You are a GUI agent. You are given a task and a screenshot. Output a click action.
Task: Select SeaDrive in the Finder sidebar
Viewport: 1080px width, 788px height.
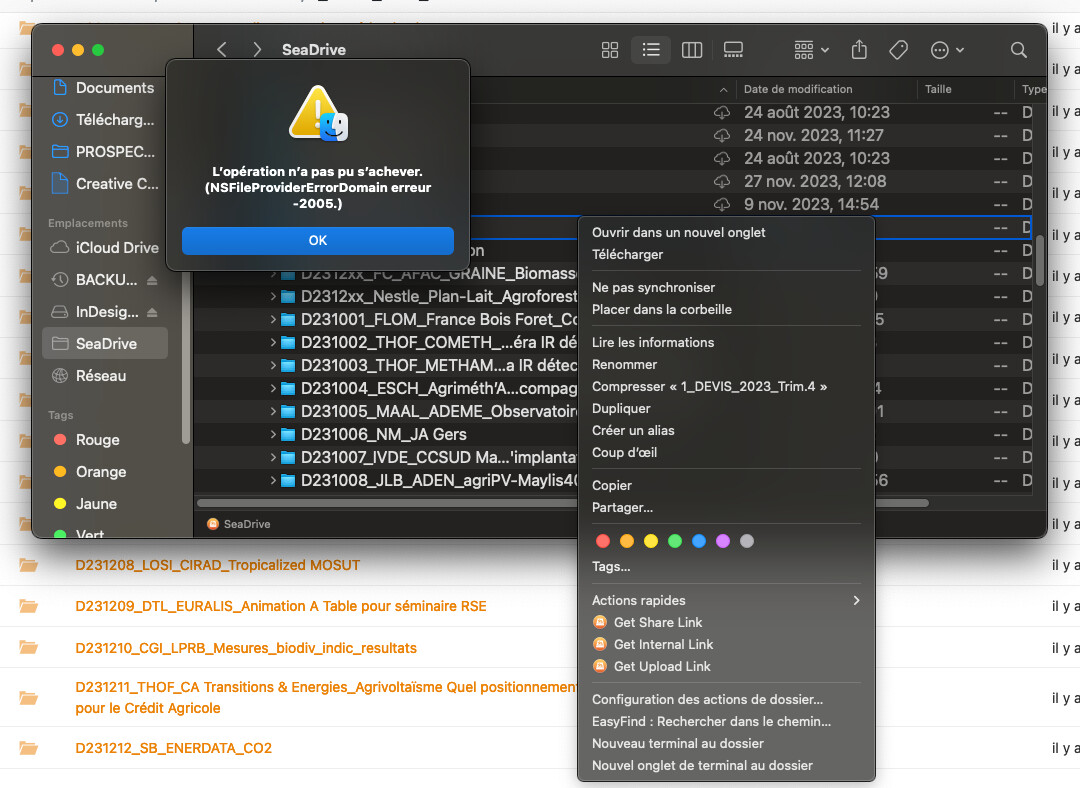[105, 344]
